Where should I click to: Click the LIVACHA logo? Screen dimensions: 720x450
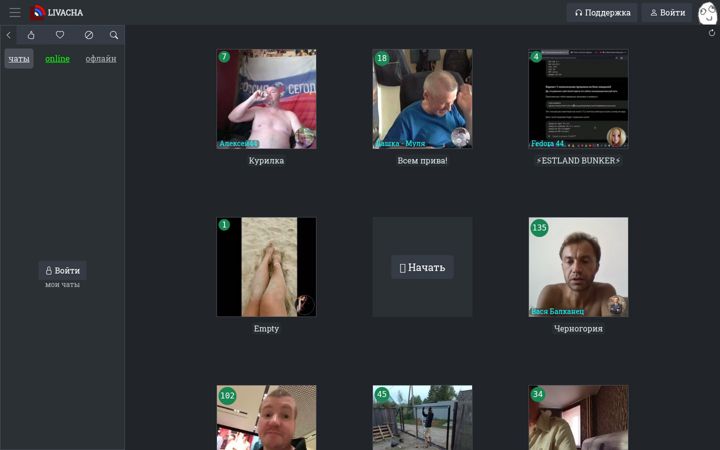click(57, 12)
